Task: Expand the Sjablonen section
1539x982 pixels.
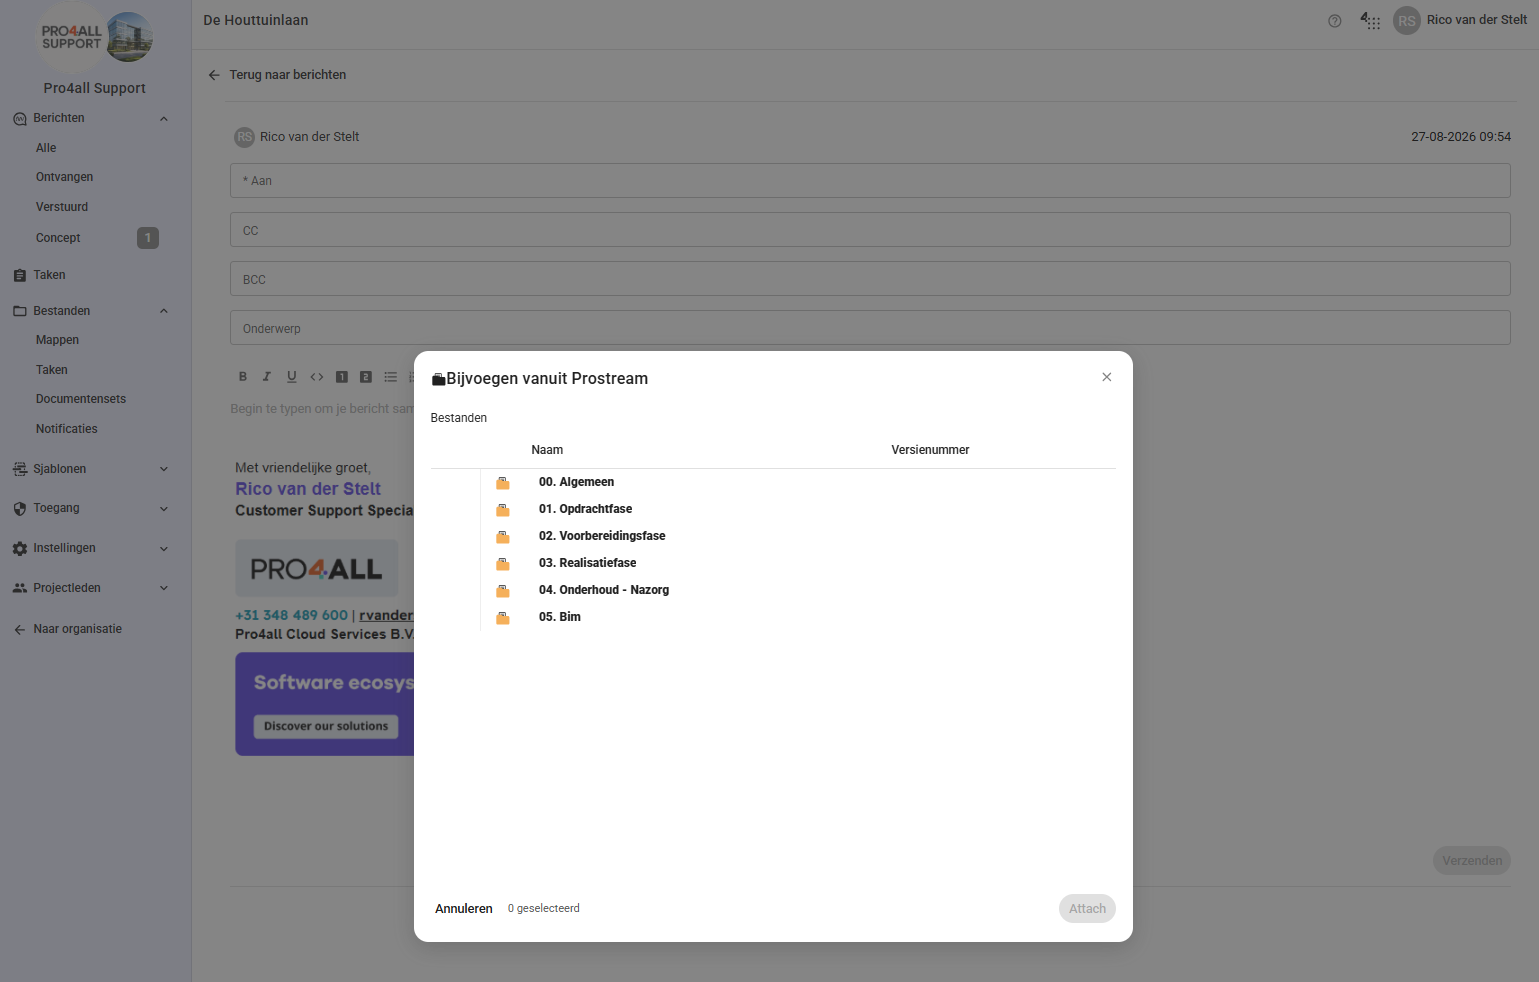Action: coord(164,469)
